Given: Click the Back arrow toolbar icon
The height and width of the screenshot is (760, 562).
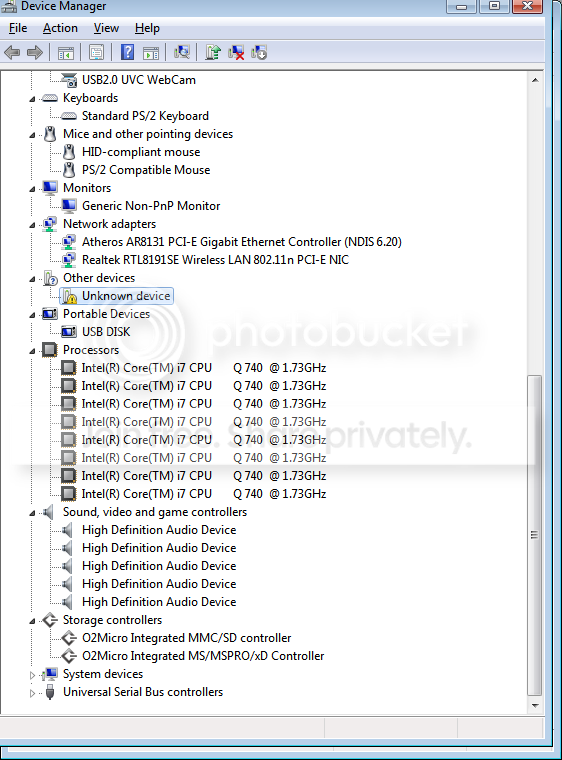Looking at the screenshot, I should [x=12, y=52].
